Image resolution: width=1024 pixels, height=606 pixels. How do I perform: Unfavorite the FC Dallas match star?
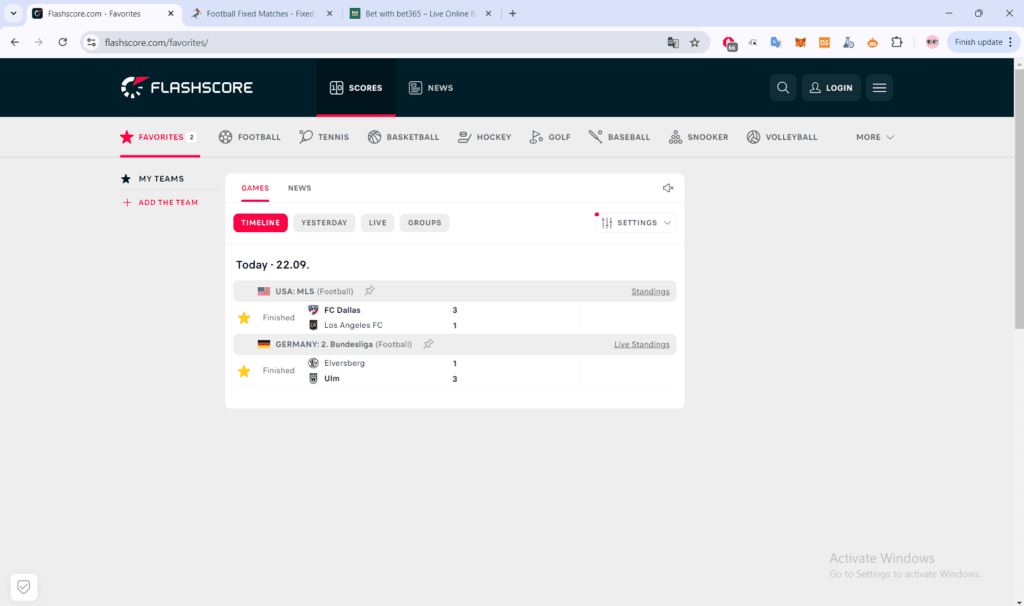[244, 318]
